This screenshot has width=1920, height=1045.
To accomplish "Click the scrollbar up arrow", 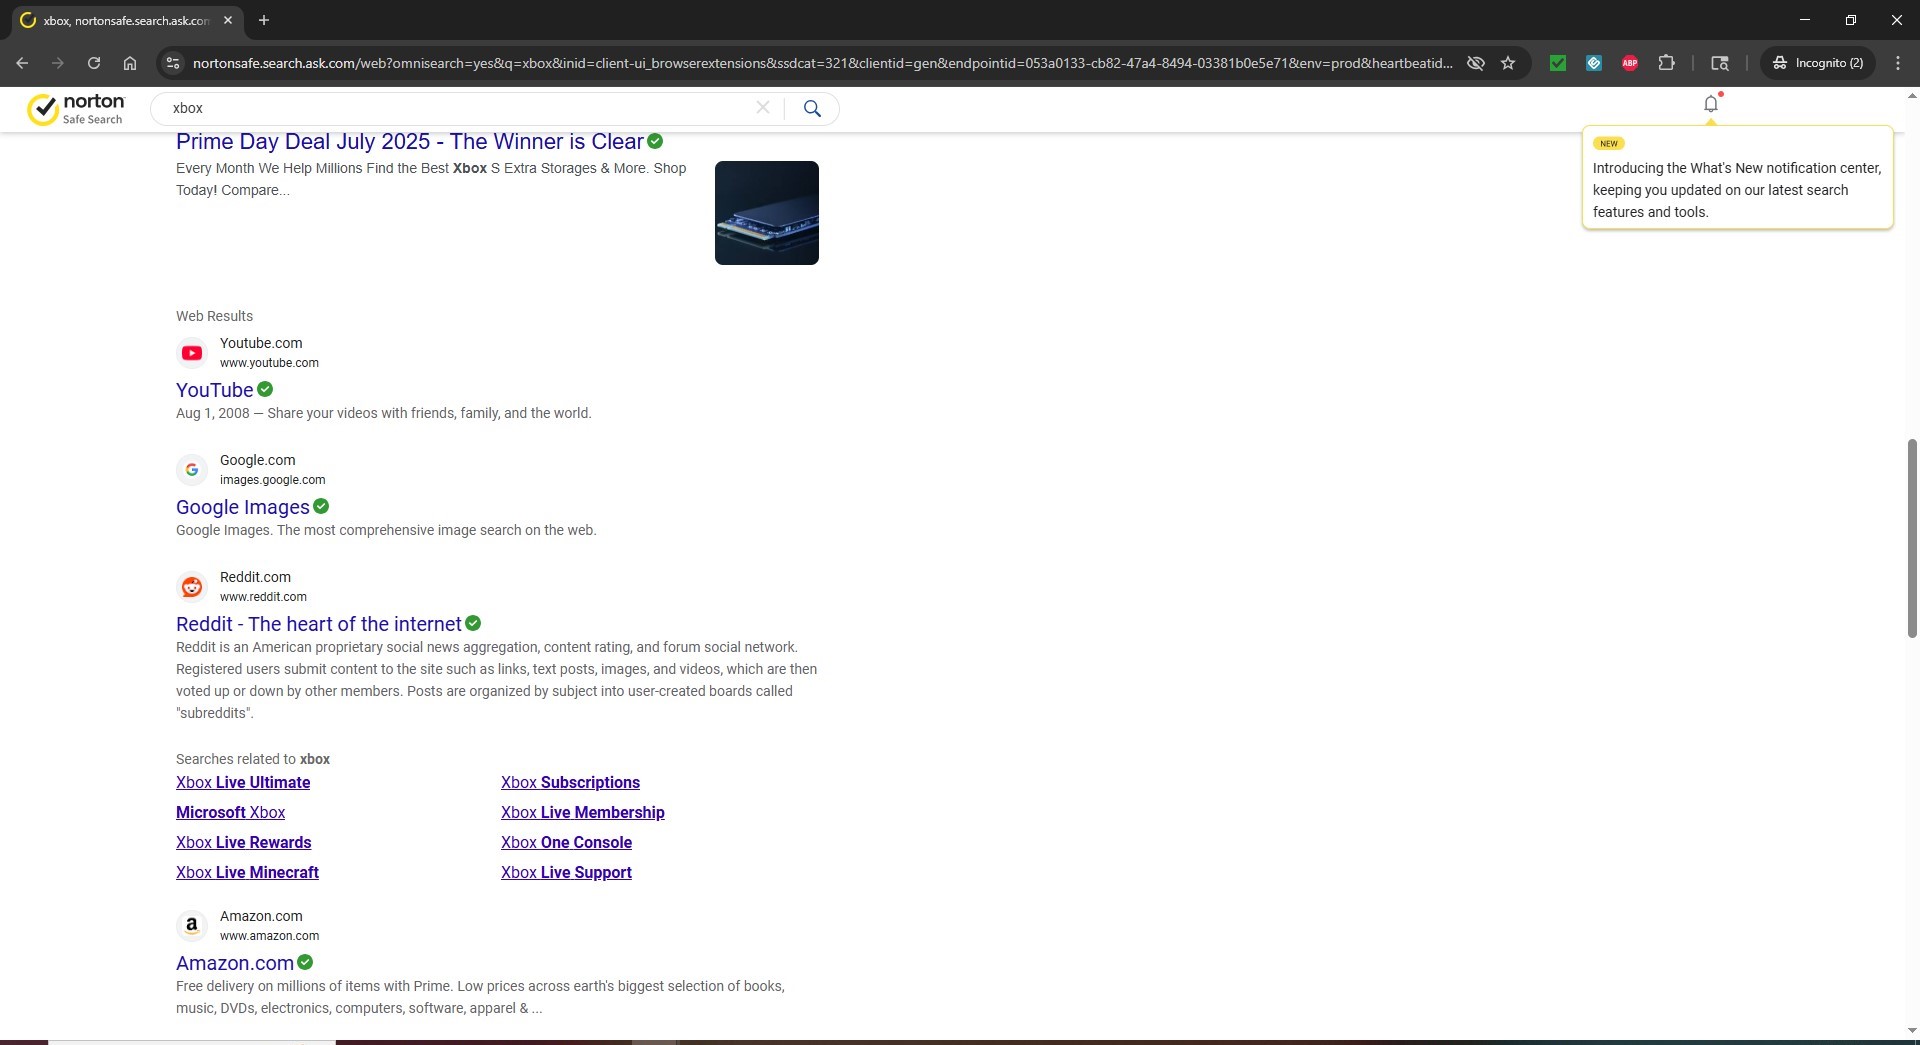I will [x=1912, y=96].
